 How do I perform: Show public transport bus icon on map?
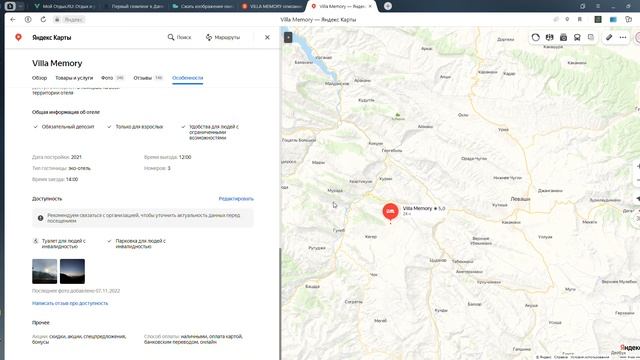point(577,37)
